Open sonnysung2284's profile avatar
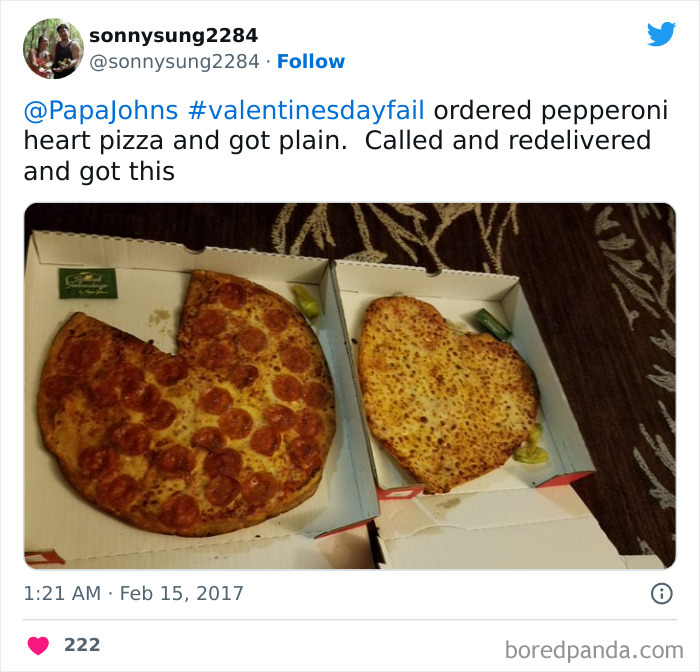The height and width of the screenshot is (672, 700). pos(53,49)
